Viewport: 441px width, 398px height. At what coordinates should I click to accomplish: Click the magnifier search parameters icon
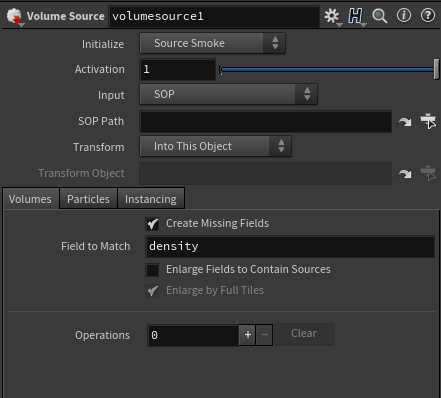tap(380, 16)
